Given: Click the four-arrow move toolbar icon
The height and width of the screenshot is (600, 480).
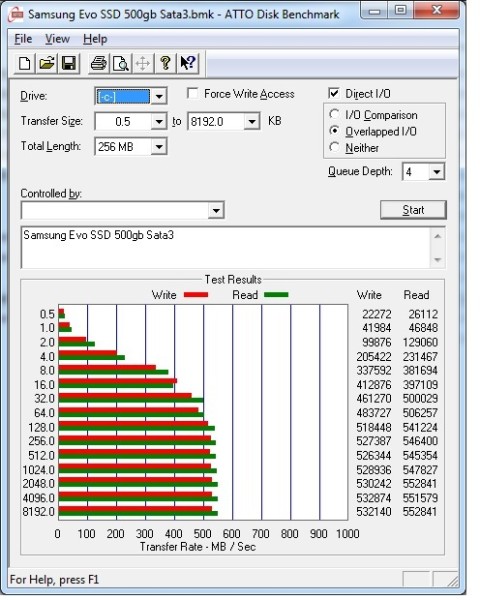Looking at the screenshot, I should click(x=143, y=63).
